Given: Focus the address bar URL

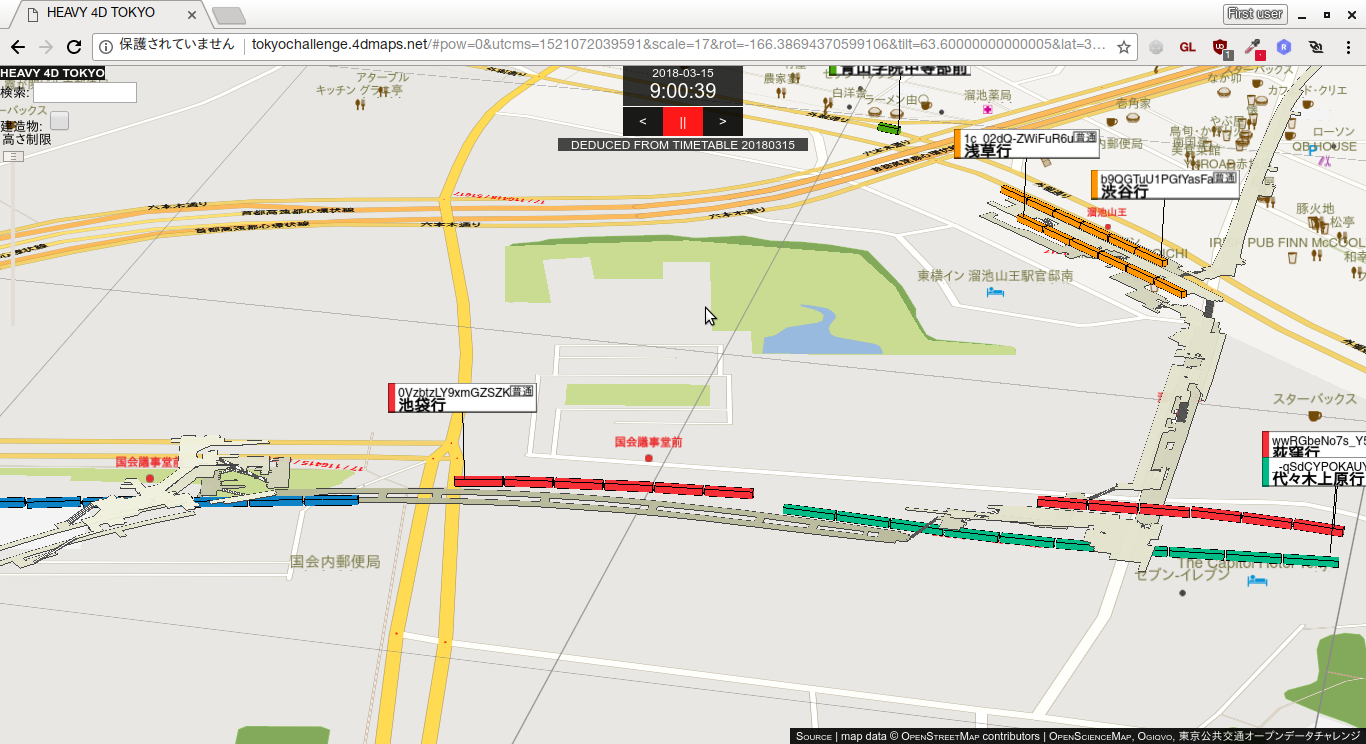Looking at the screenshot, I should pyautogui.click(x=678, y=46).
